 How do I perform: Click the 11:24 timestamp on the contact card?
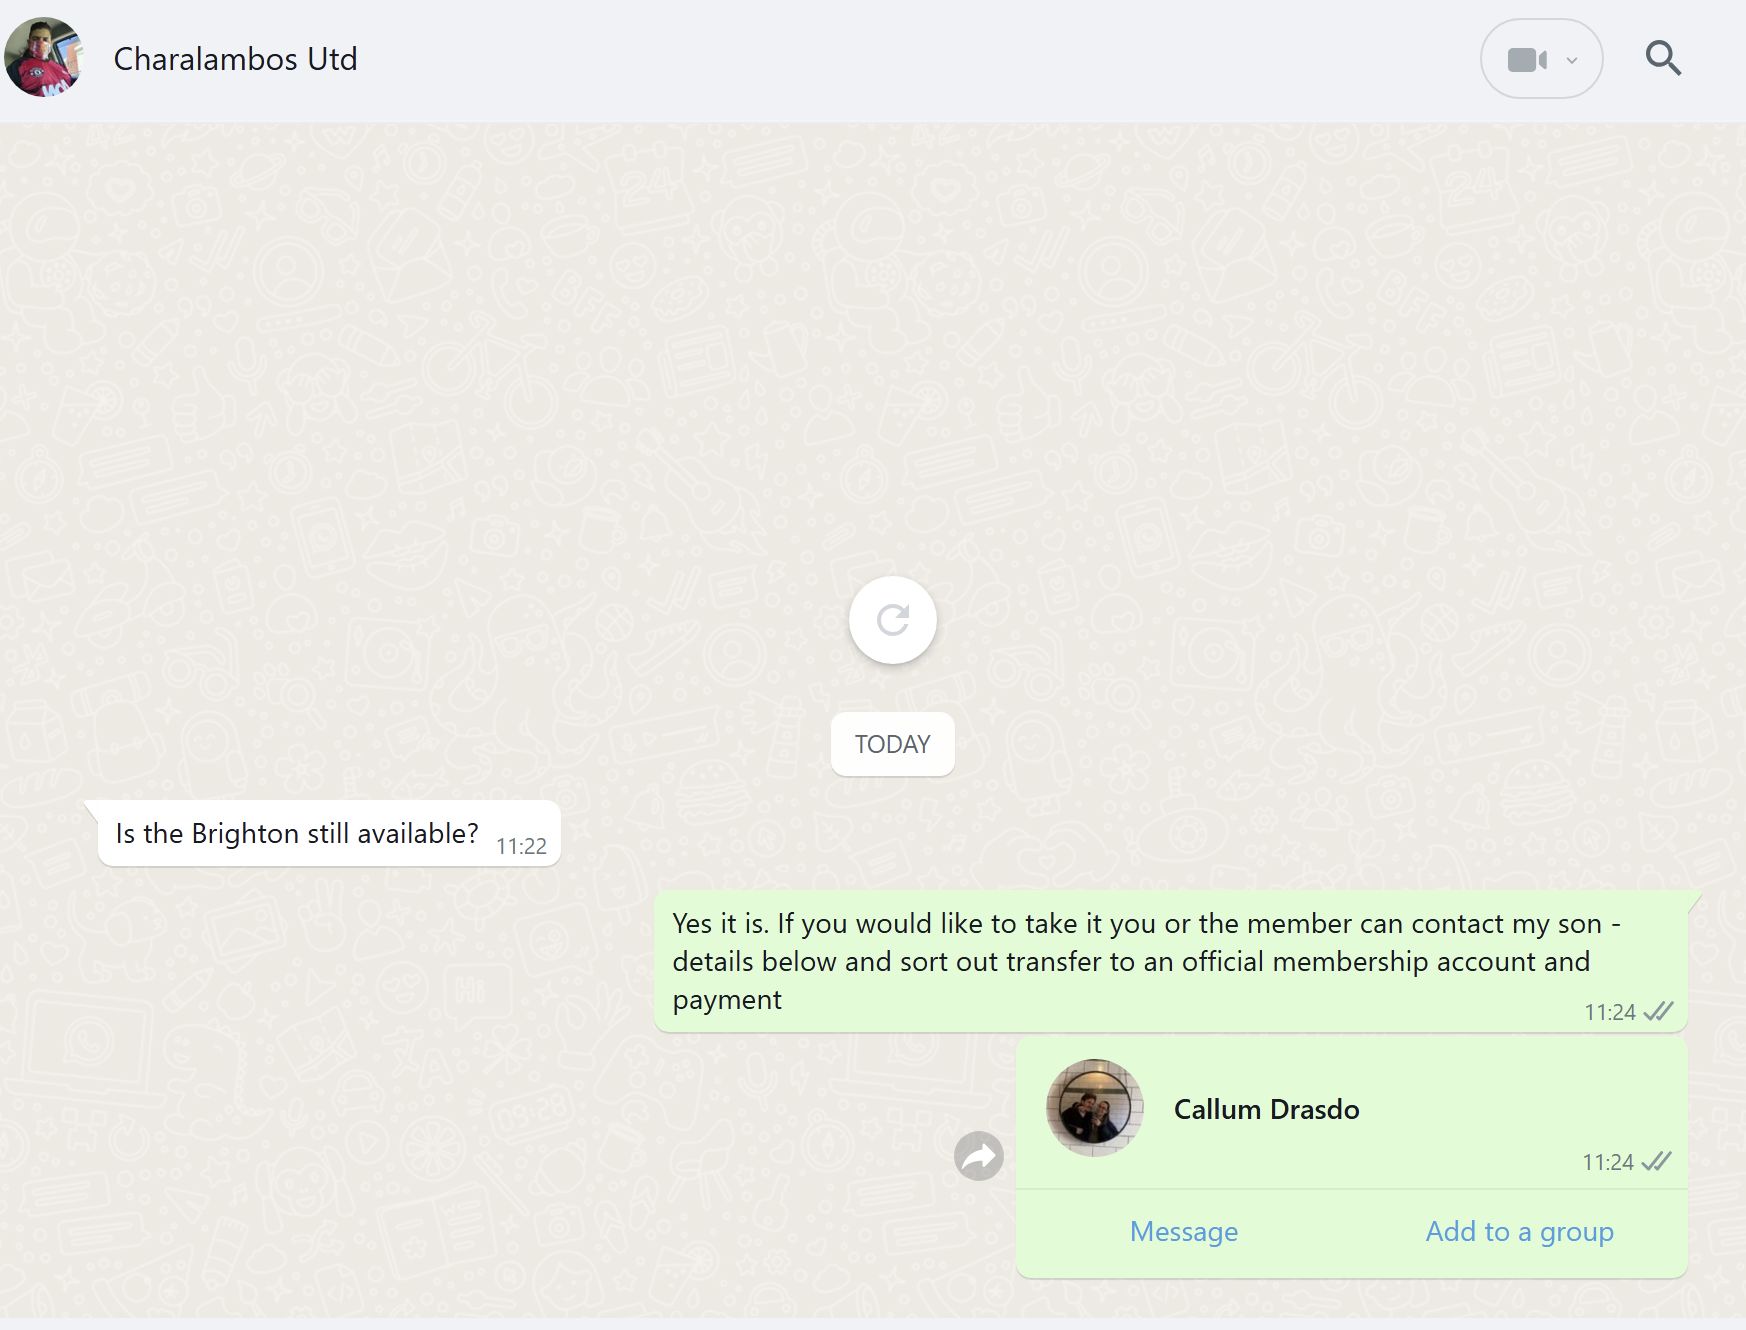[x=1607, y=1162]
